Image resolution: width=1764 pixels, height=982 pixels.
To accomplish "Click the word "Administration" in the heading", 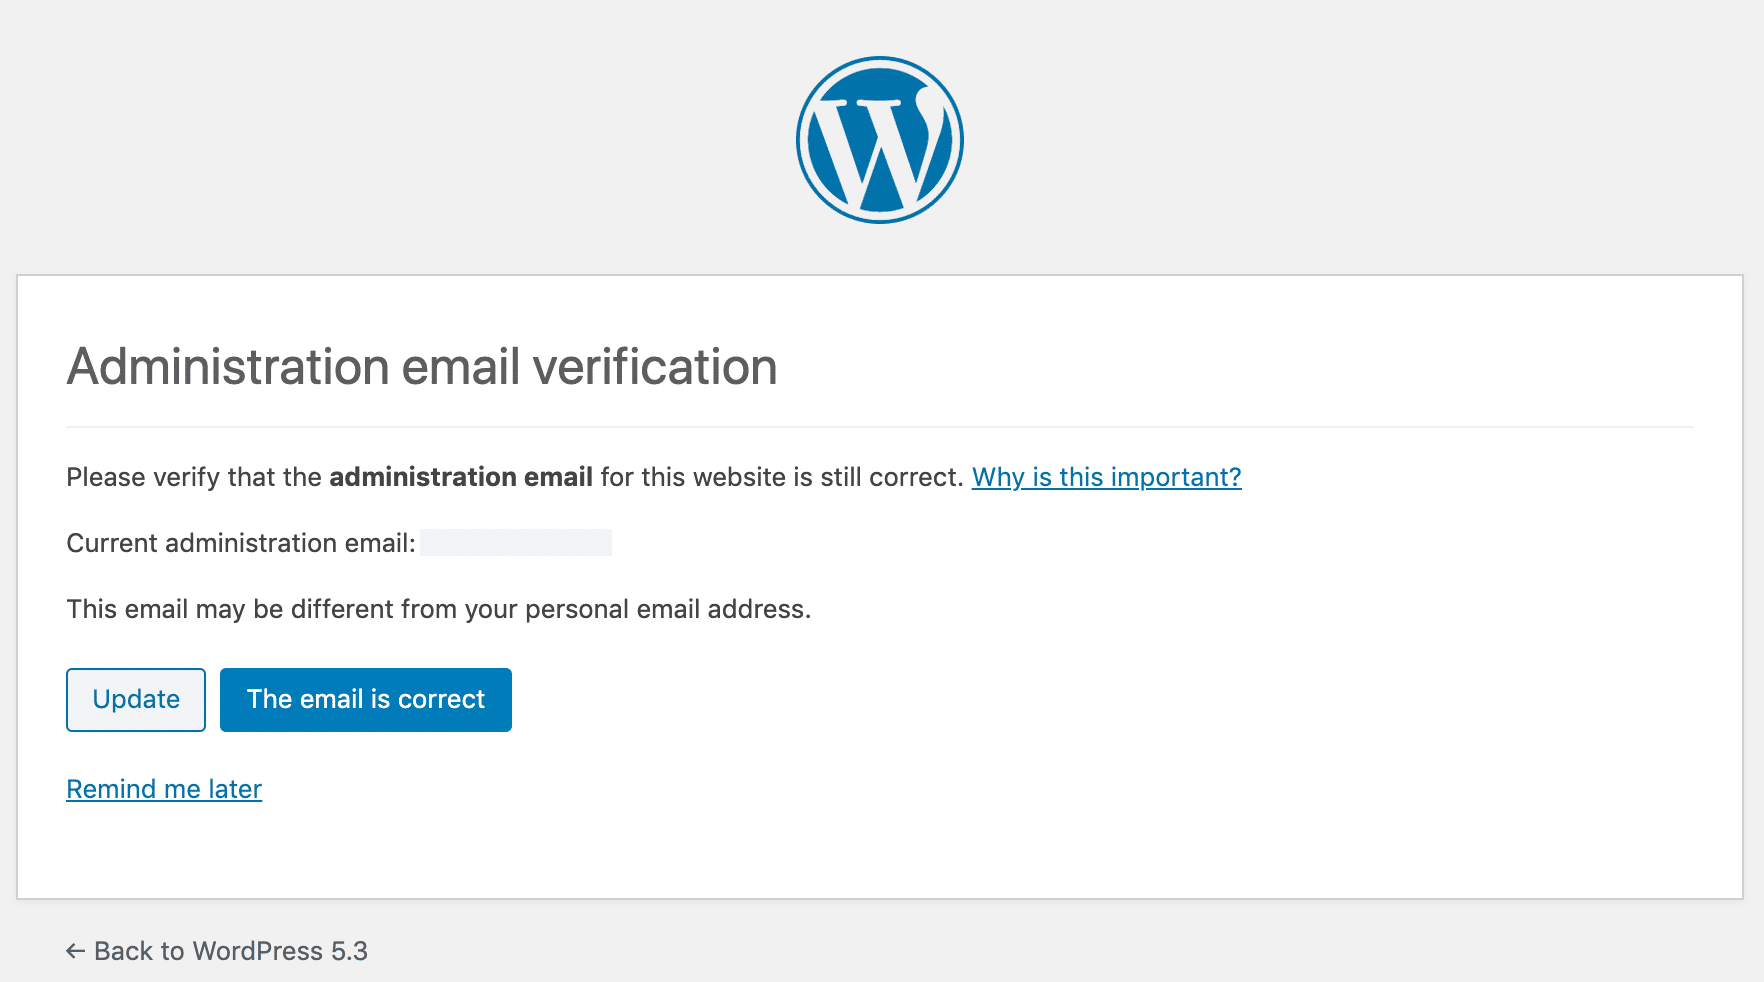I will pyautogui.click(x=227, y=367).
